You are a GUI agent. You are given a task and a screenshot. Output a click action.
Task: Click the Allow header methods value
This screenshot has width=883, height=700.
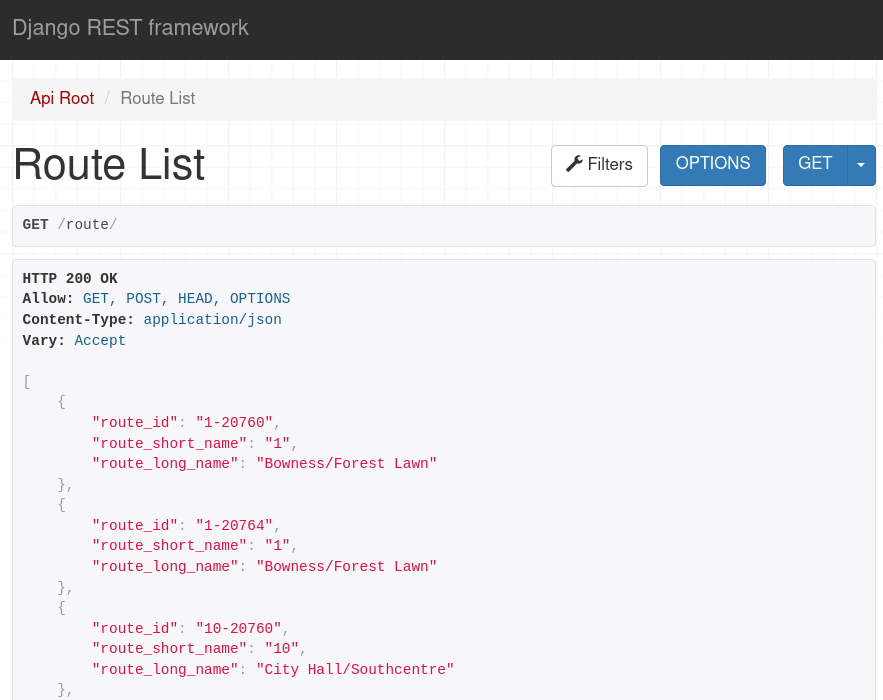click(186, 299)
